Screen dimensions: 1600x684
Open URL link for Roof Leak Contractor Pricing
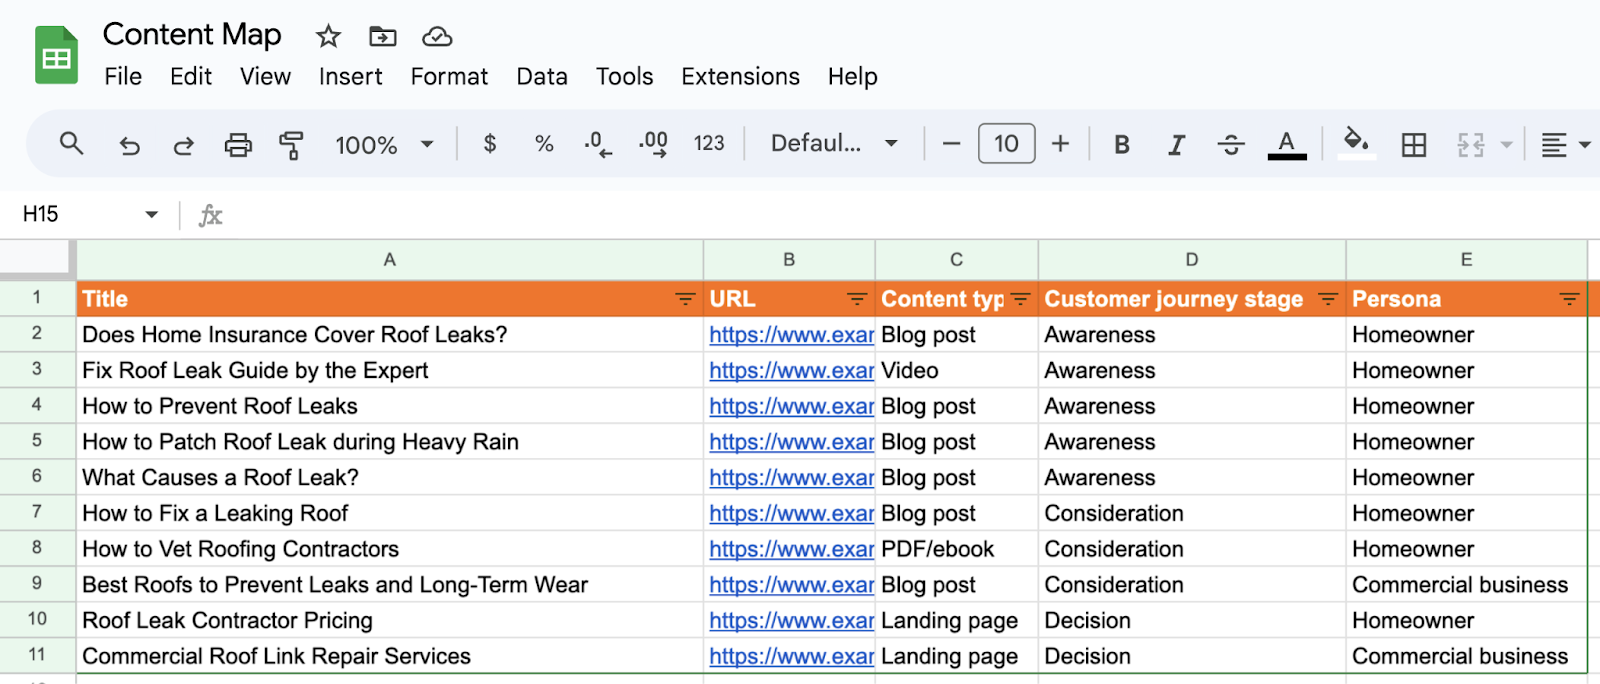click(x=791, y=621)
